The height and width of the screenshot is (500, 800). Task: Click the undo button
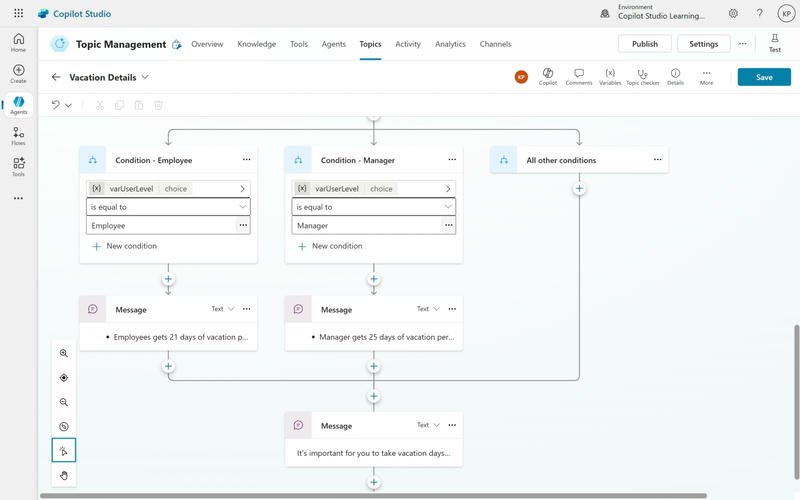coord(55,105)
